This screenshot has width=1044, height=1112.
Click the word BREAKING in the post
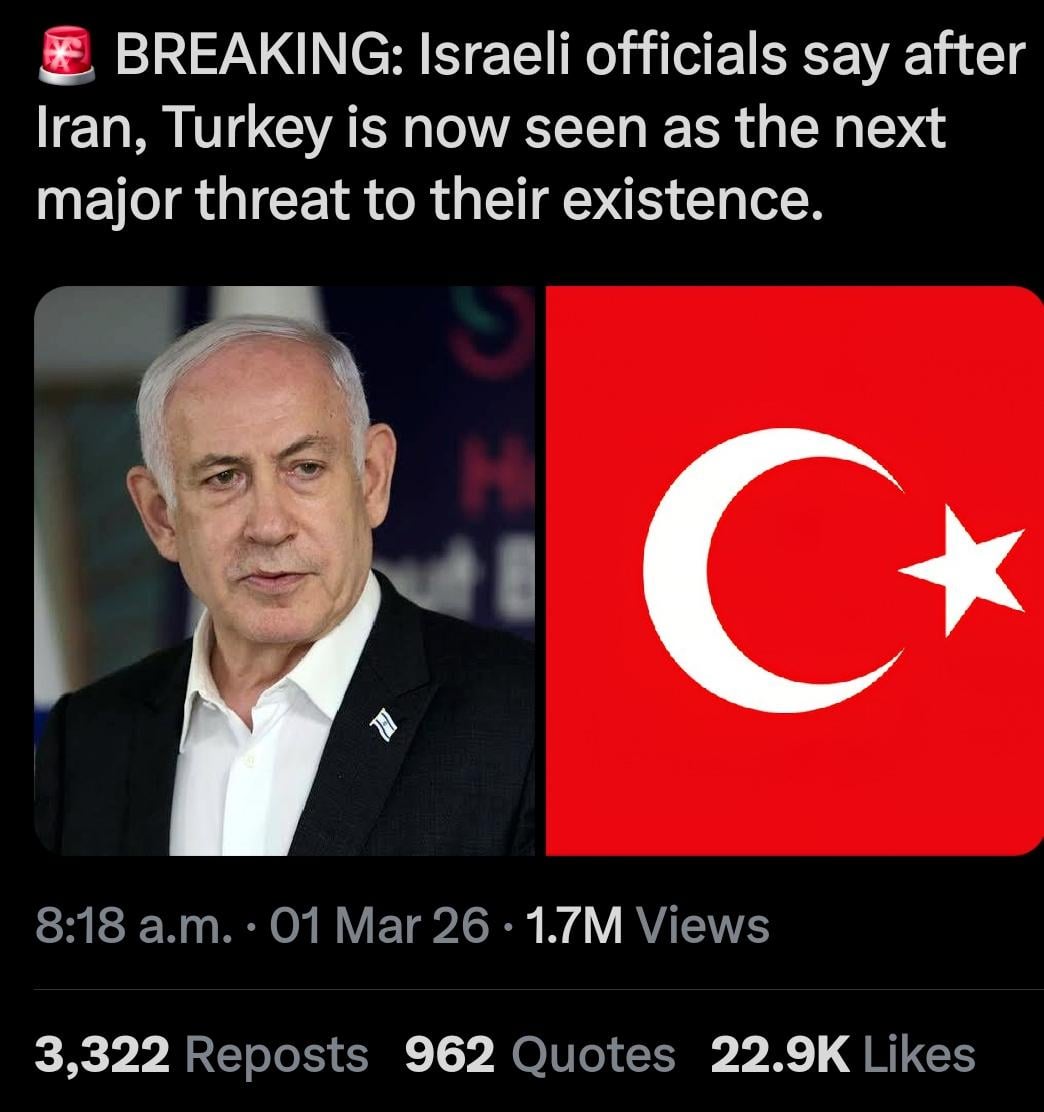(x=260, y=55)
